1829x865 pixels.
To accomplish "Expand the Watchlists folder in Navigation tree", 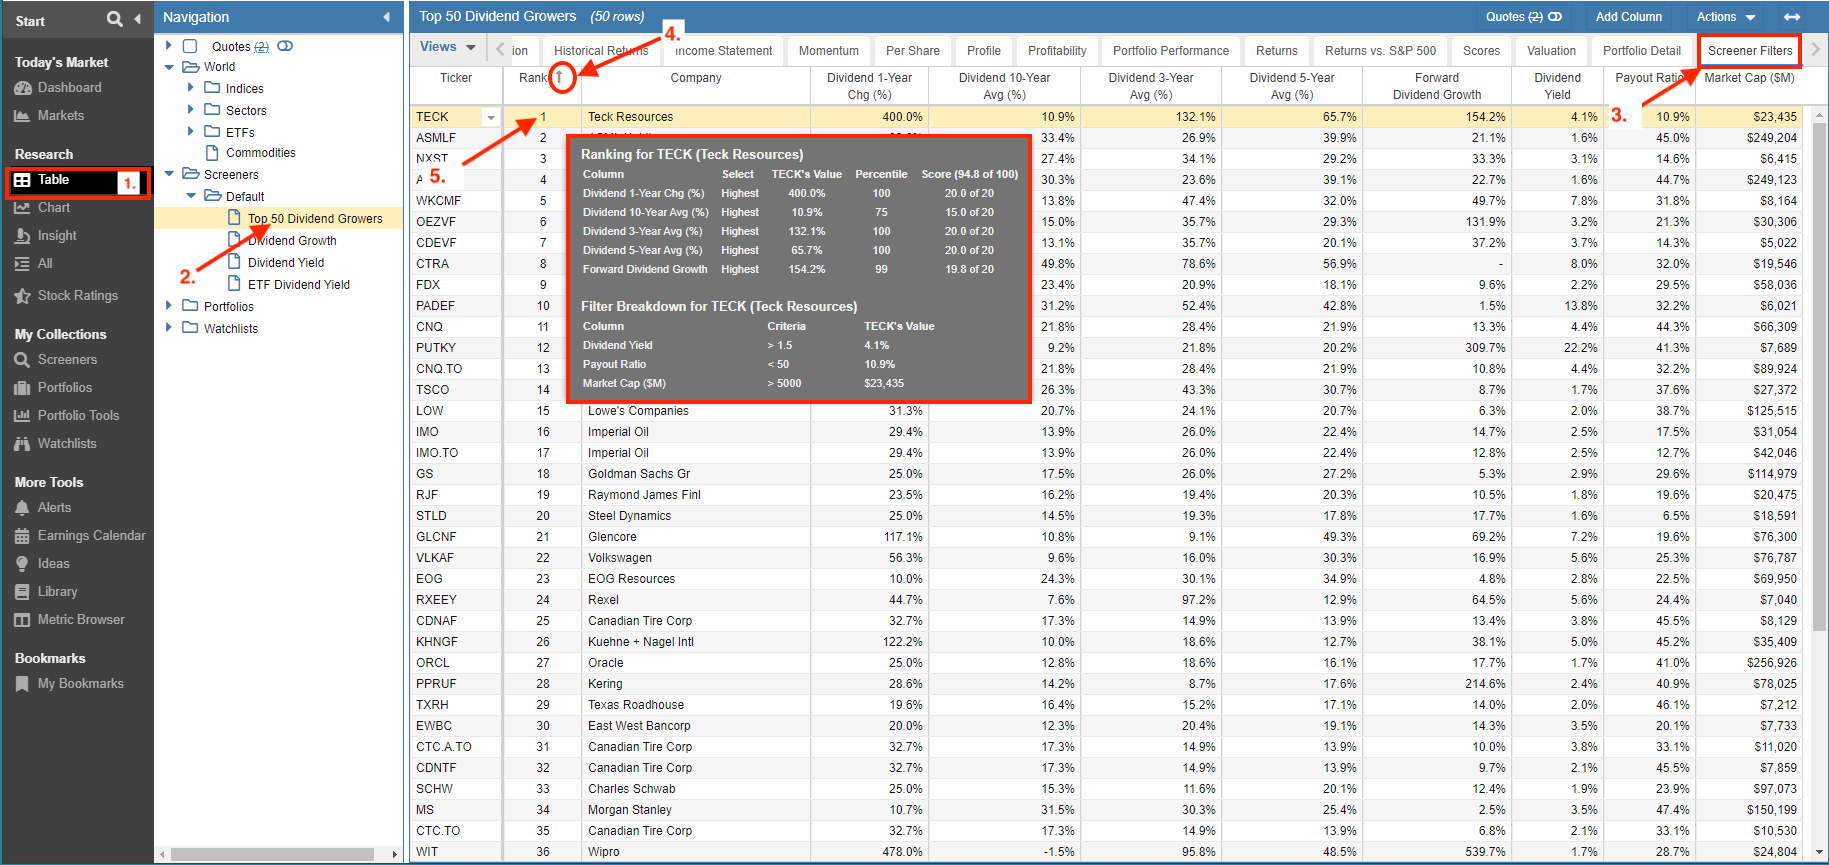I will pos(168,328).
